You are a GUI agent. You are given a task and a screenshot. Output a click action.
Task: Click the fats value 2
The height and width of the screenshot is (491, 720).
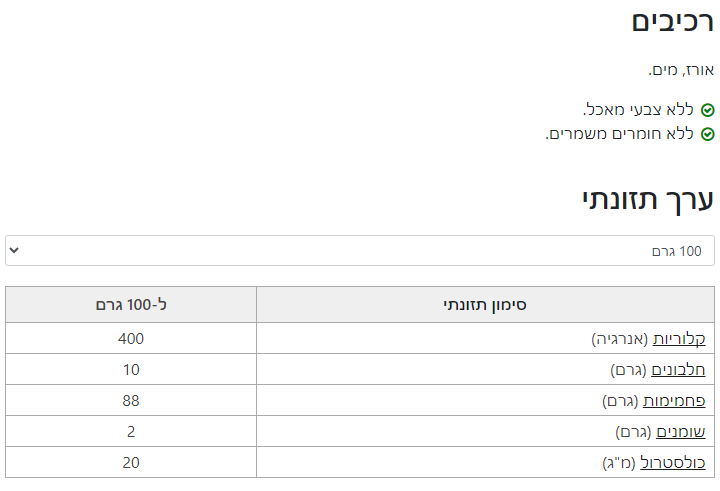click(x=131, y=432)
